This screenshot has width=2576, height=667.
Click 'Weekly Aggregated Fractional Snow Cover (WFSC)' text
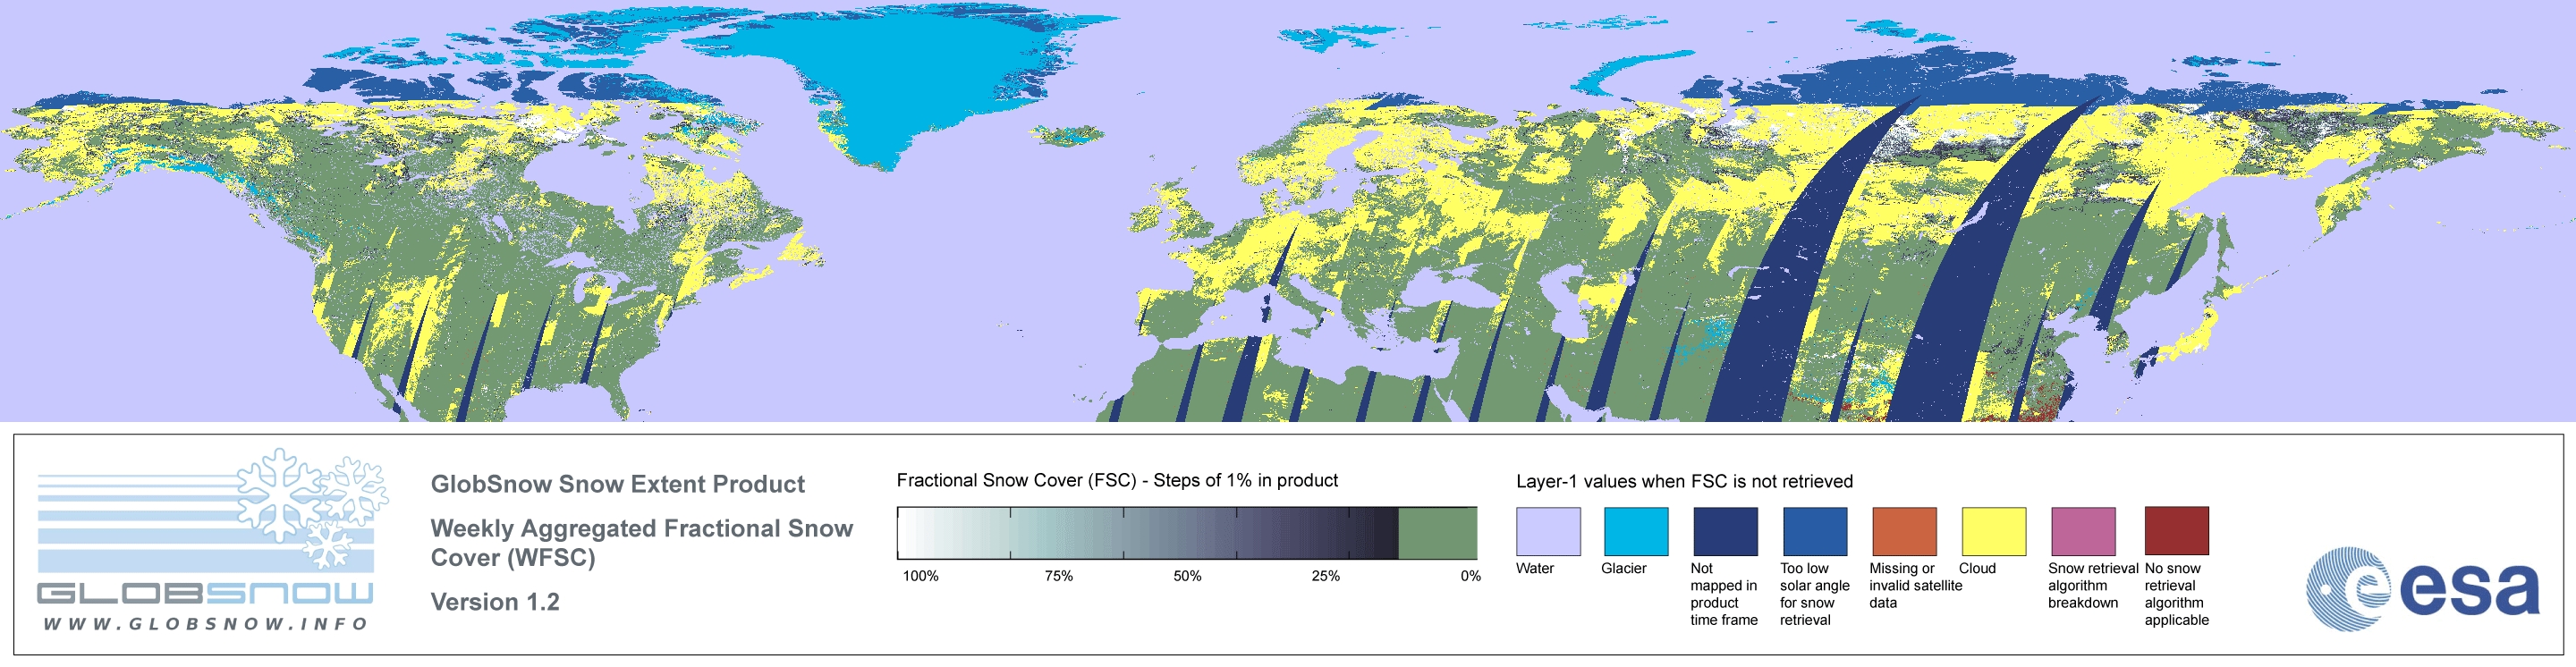click(641, 543)
